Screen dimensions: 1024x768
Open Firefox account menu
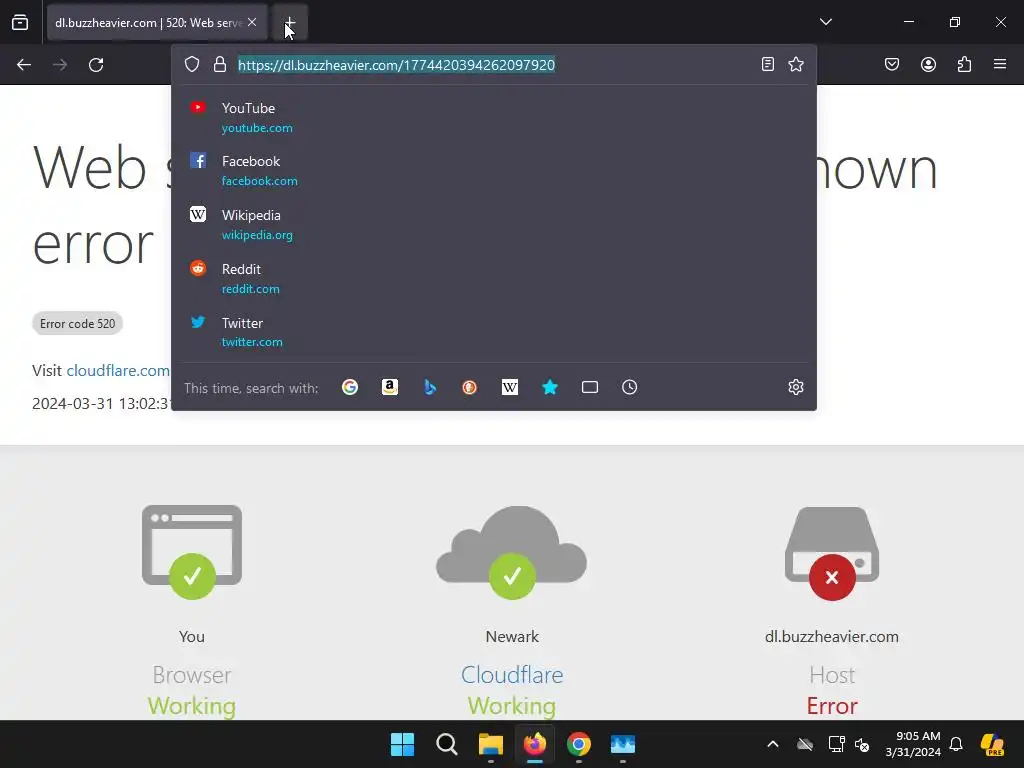[928, 64]
